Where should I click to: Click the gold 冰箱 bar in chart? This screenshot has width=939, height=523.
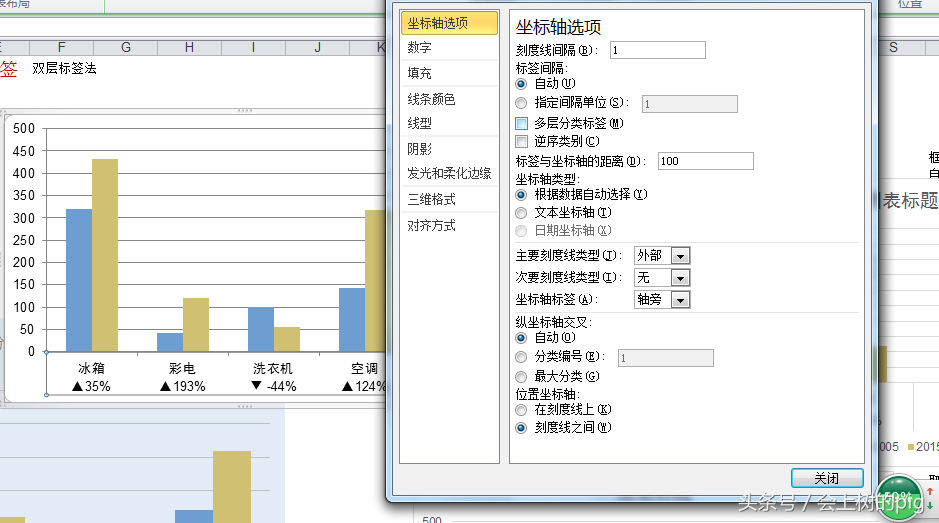pos(105,255)
